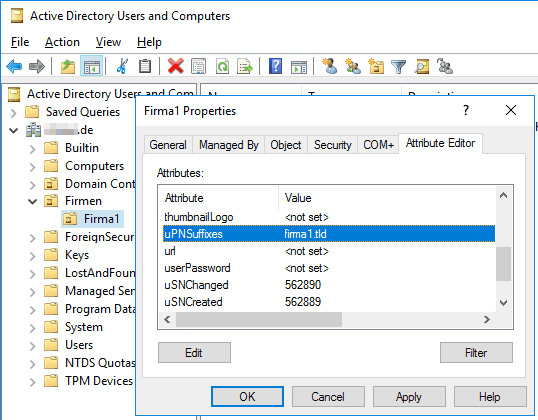Switch to the General tab

coord(168,144)
